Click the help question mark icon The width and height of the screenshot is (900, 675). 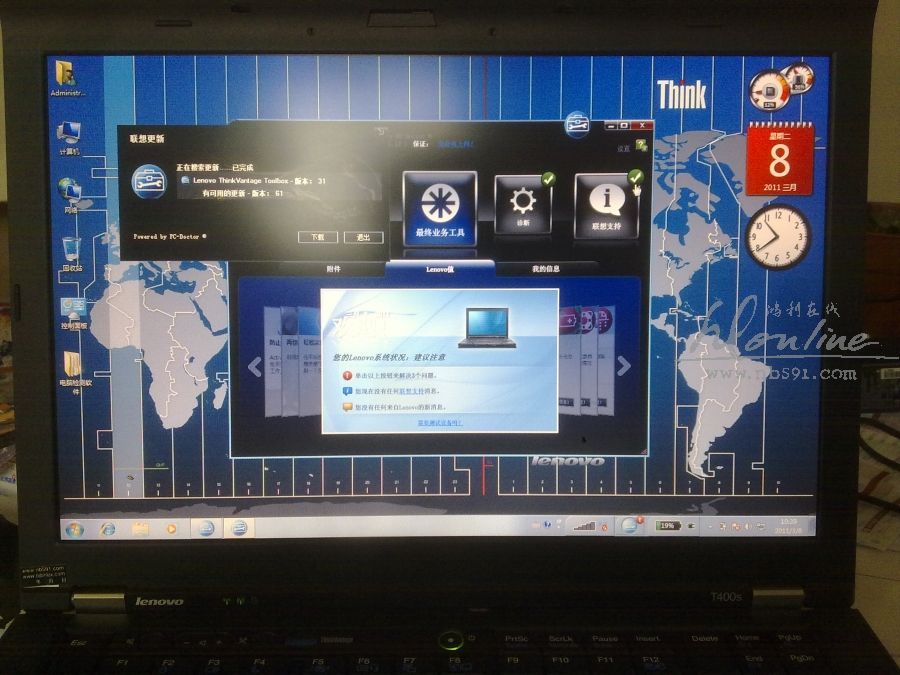tap(642, 146)
